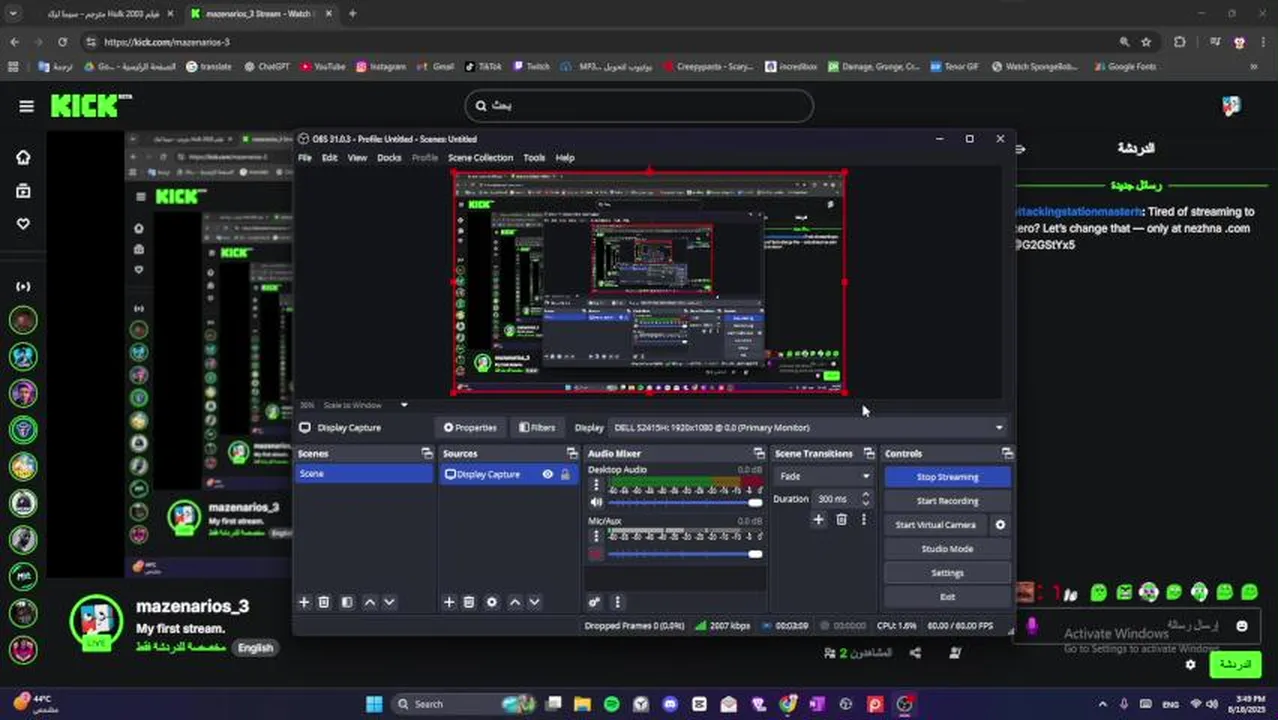This screenshot has width=1278, height=720.
Task: Open Kick hamburger menu
Action: point(26,106)
